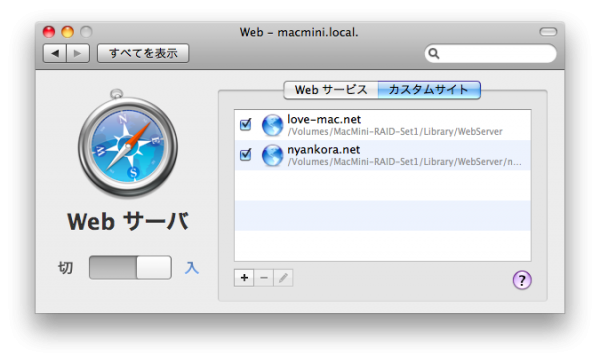Click the back arrow navigation button

pos(55,53)
